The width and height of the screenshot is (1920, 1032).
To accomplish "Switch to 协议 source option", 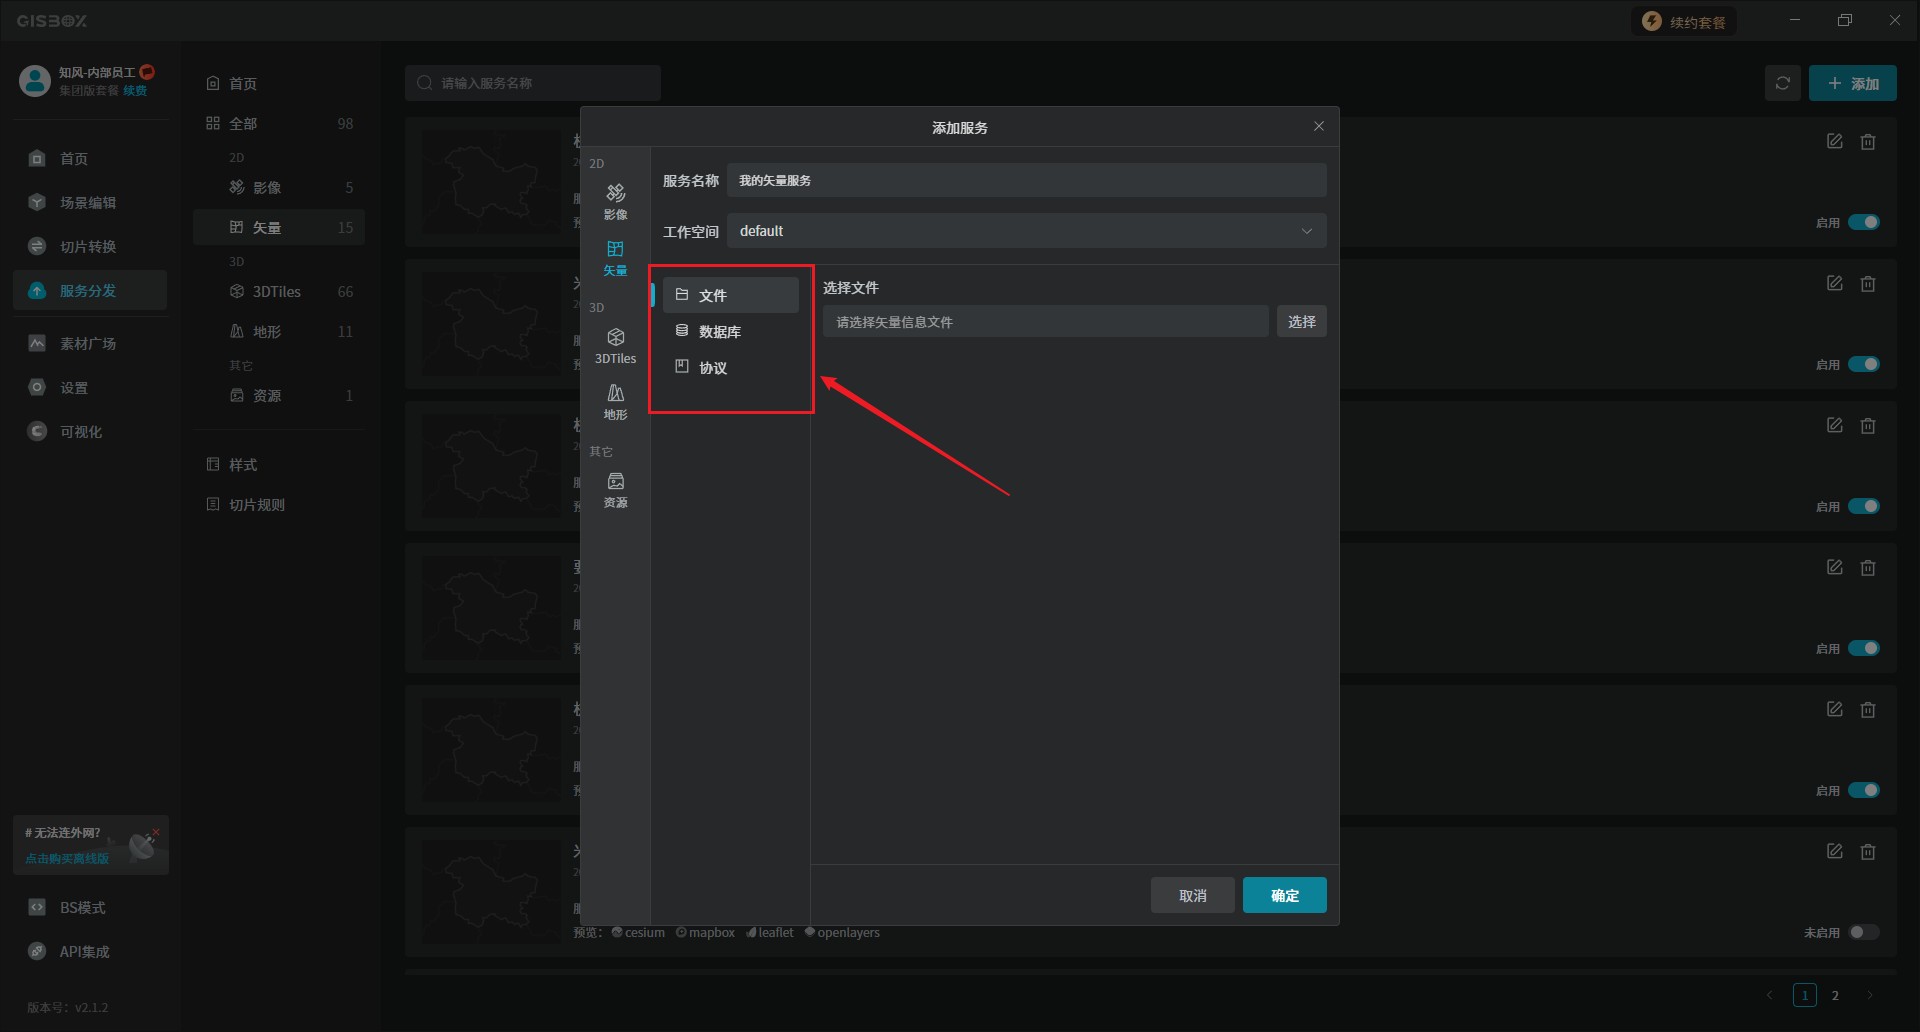I will coord(713,368).
